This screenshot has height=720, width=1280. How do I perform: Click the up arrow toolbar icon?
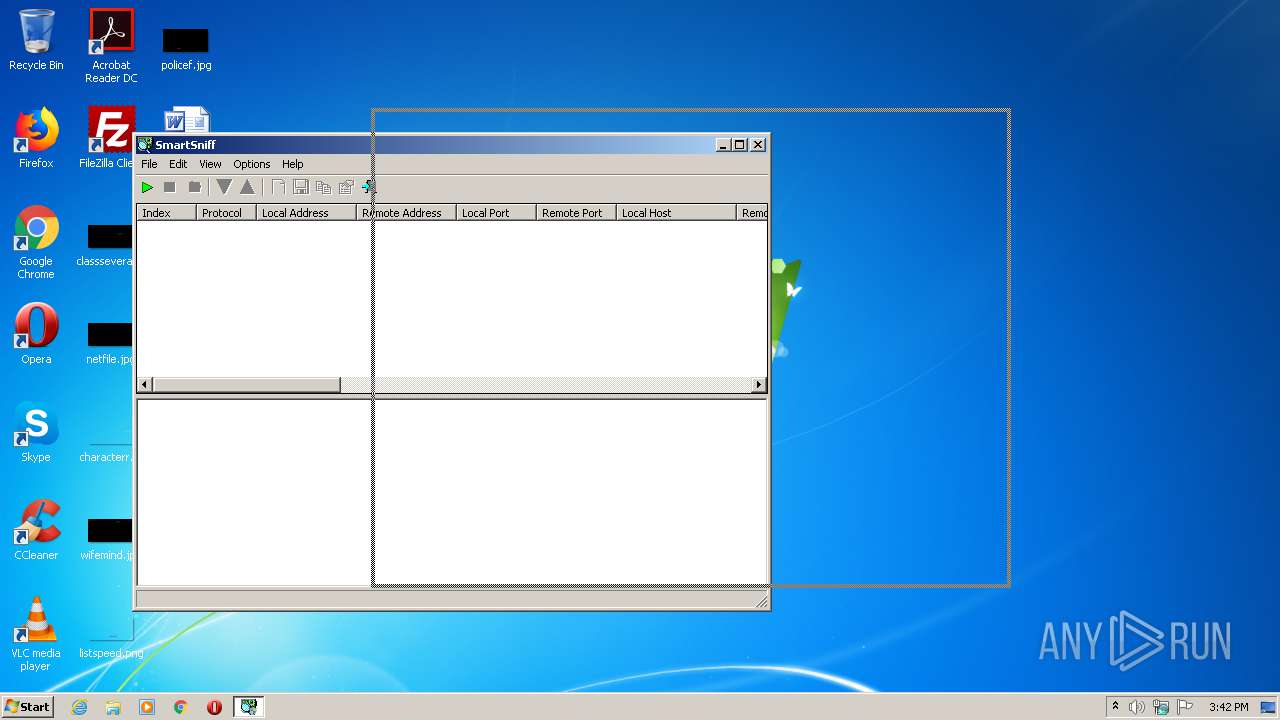pyautogui.click(x=247, y=187)
